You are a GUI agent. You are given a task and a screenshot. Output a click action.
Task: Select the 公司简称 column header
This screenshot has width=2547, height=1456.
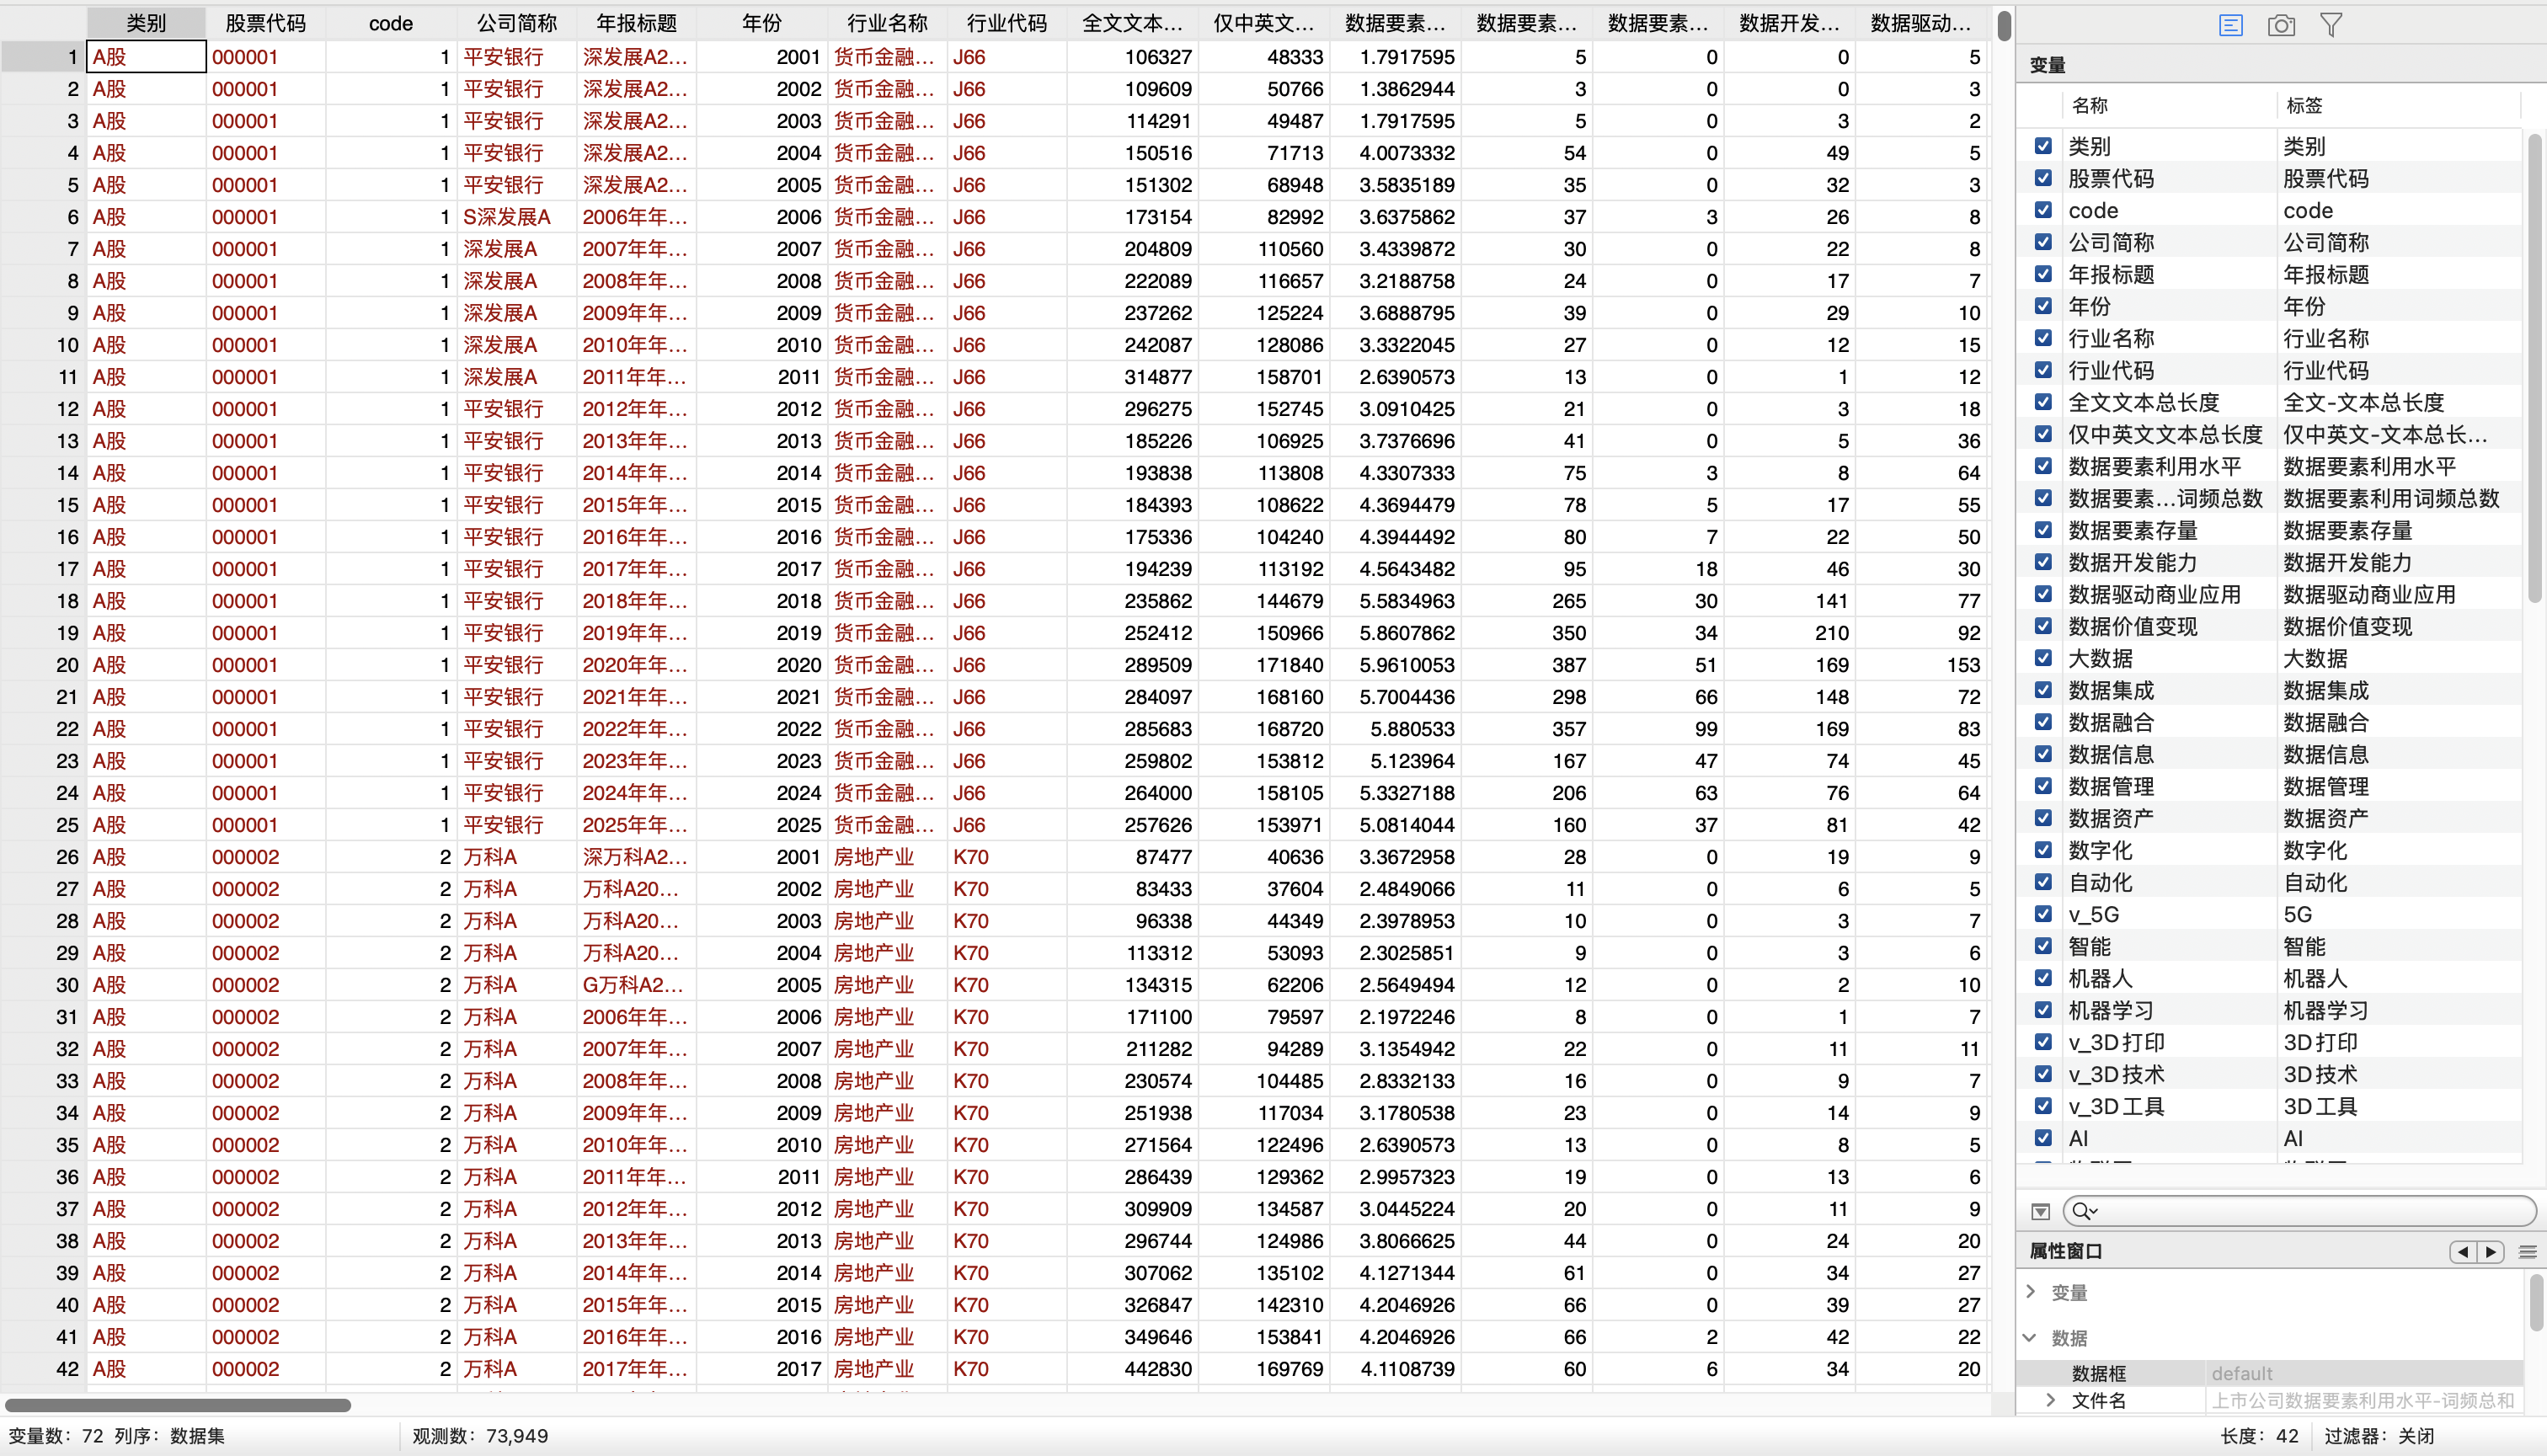click(x=516, y=23)
